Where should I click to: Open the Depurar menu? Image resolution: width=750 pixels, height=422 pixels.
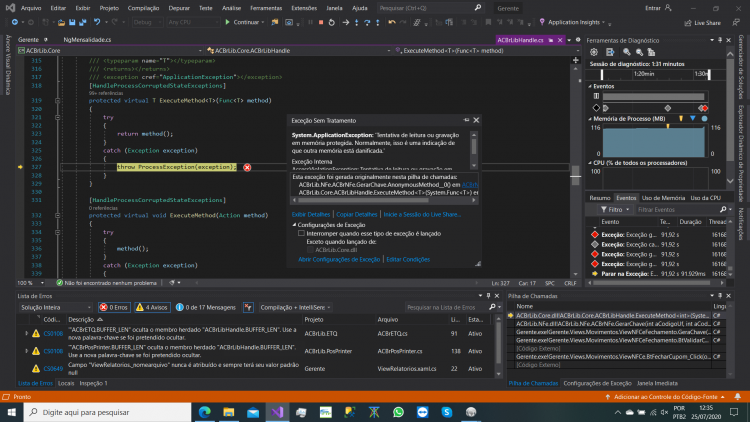click(179, 8)
